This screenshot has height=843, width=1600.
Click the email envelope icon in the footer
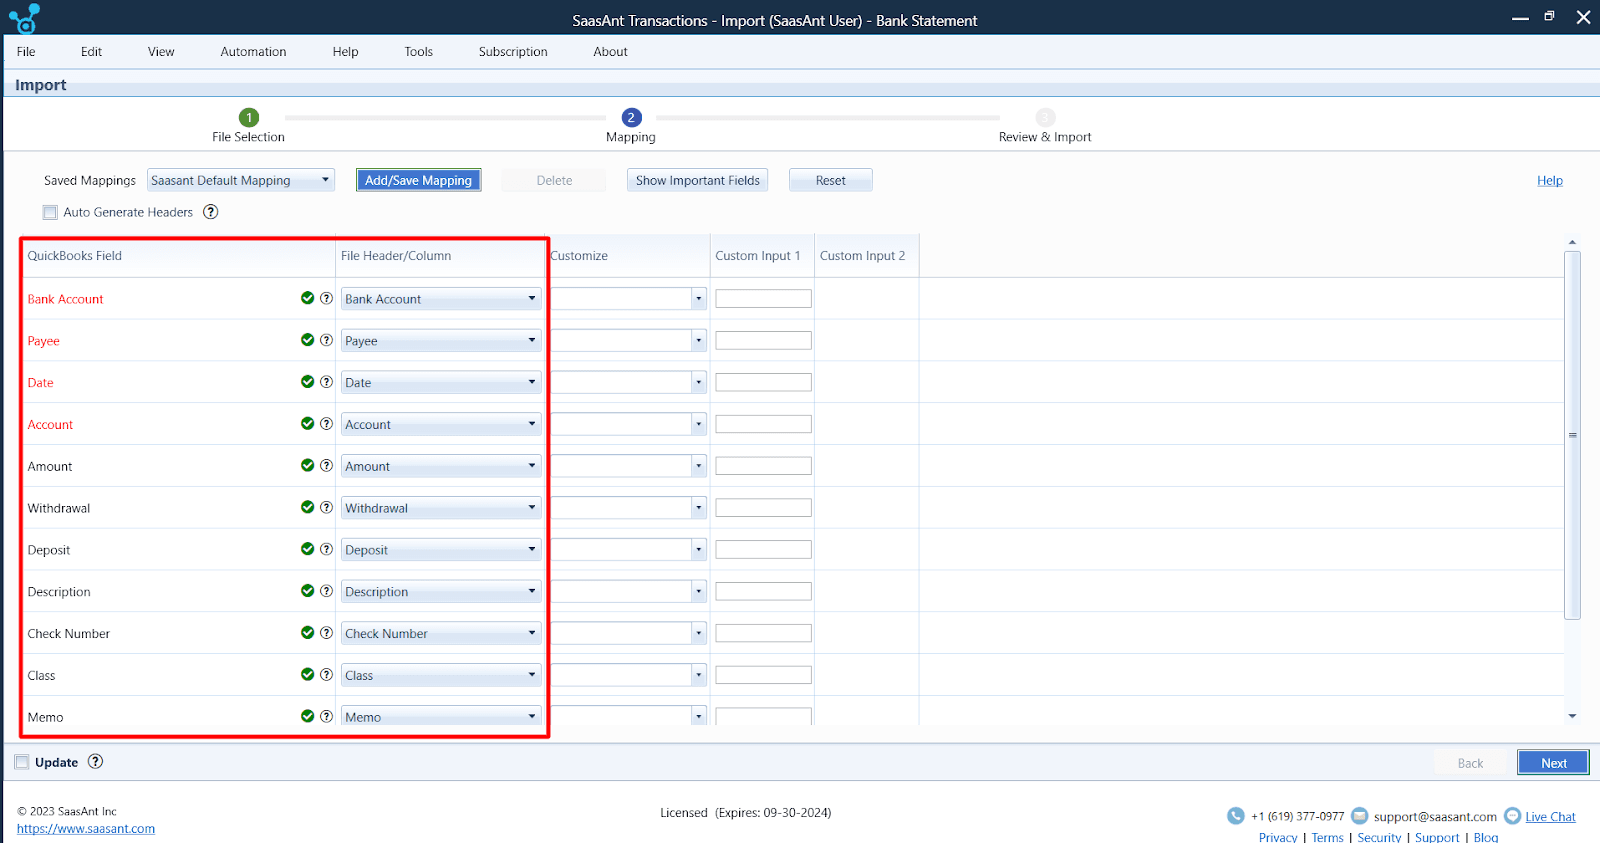(1359, 816)
